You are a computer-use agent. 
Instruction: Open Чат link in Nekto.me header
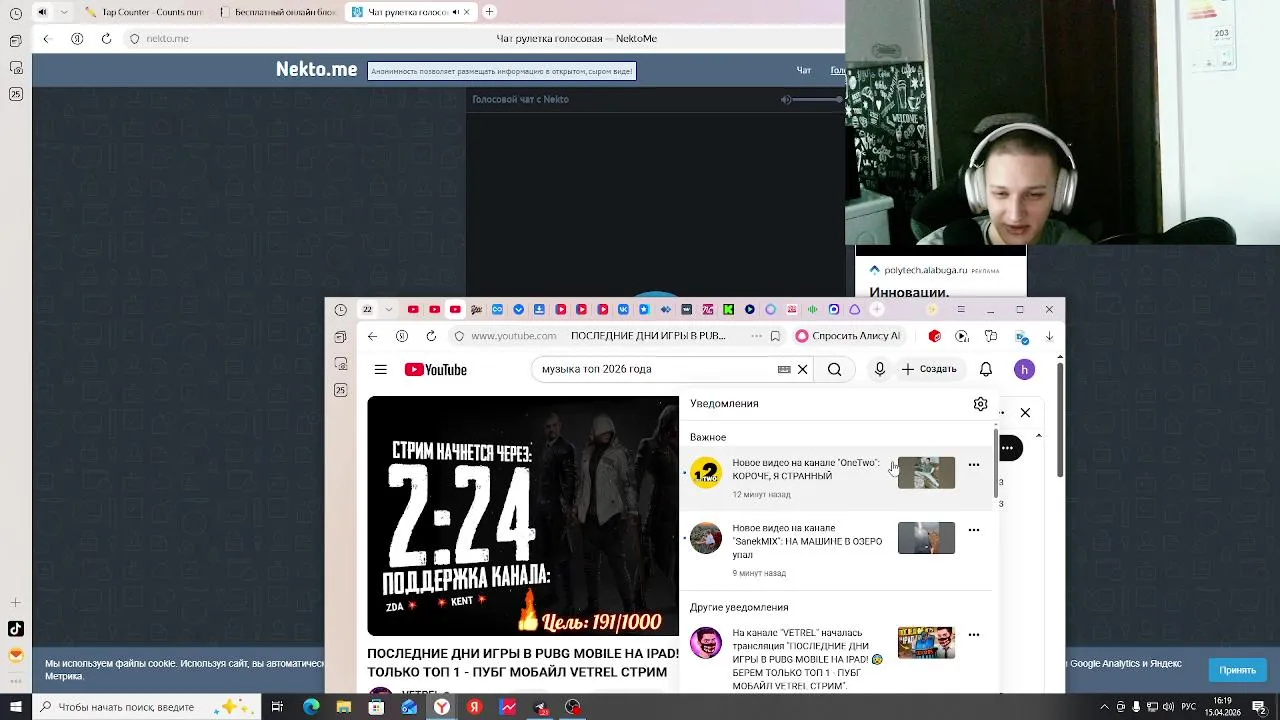coord(803,70)
